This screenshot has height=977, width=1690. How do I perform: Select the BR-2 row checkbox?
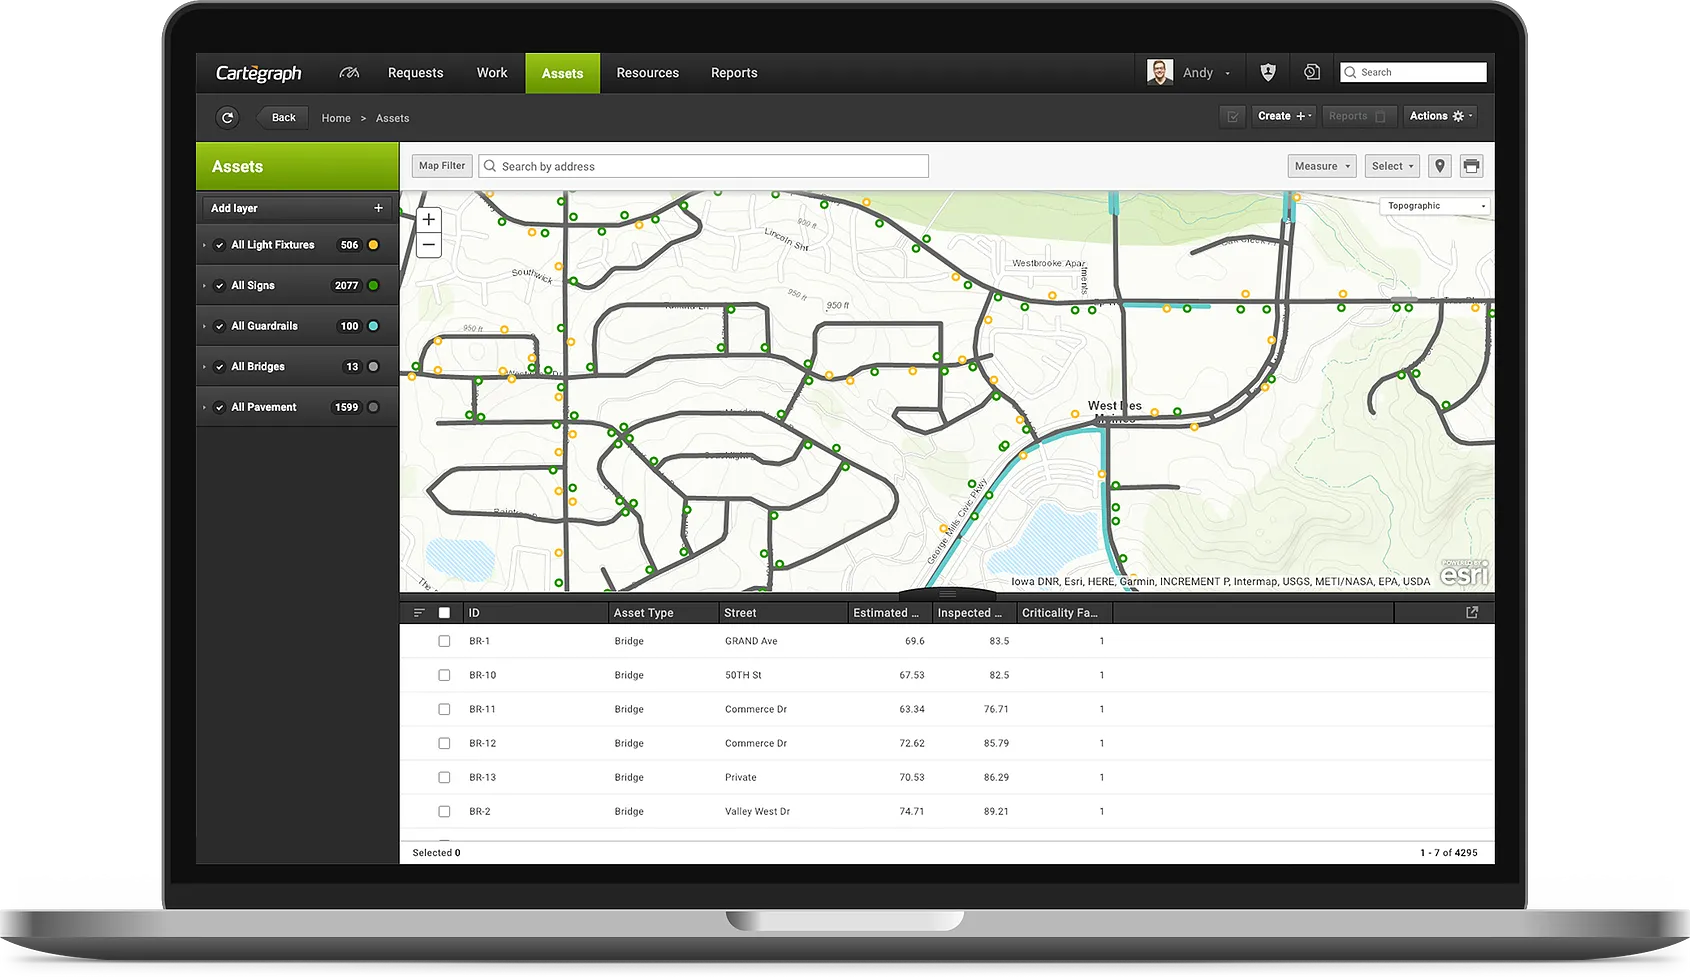[444, 811]
